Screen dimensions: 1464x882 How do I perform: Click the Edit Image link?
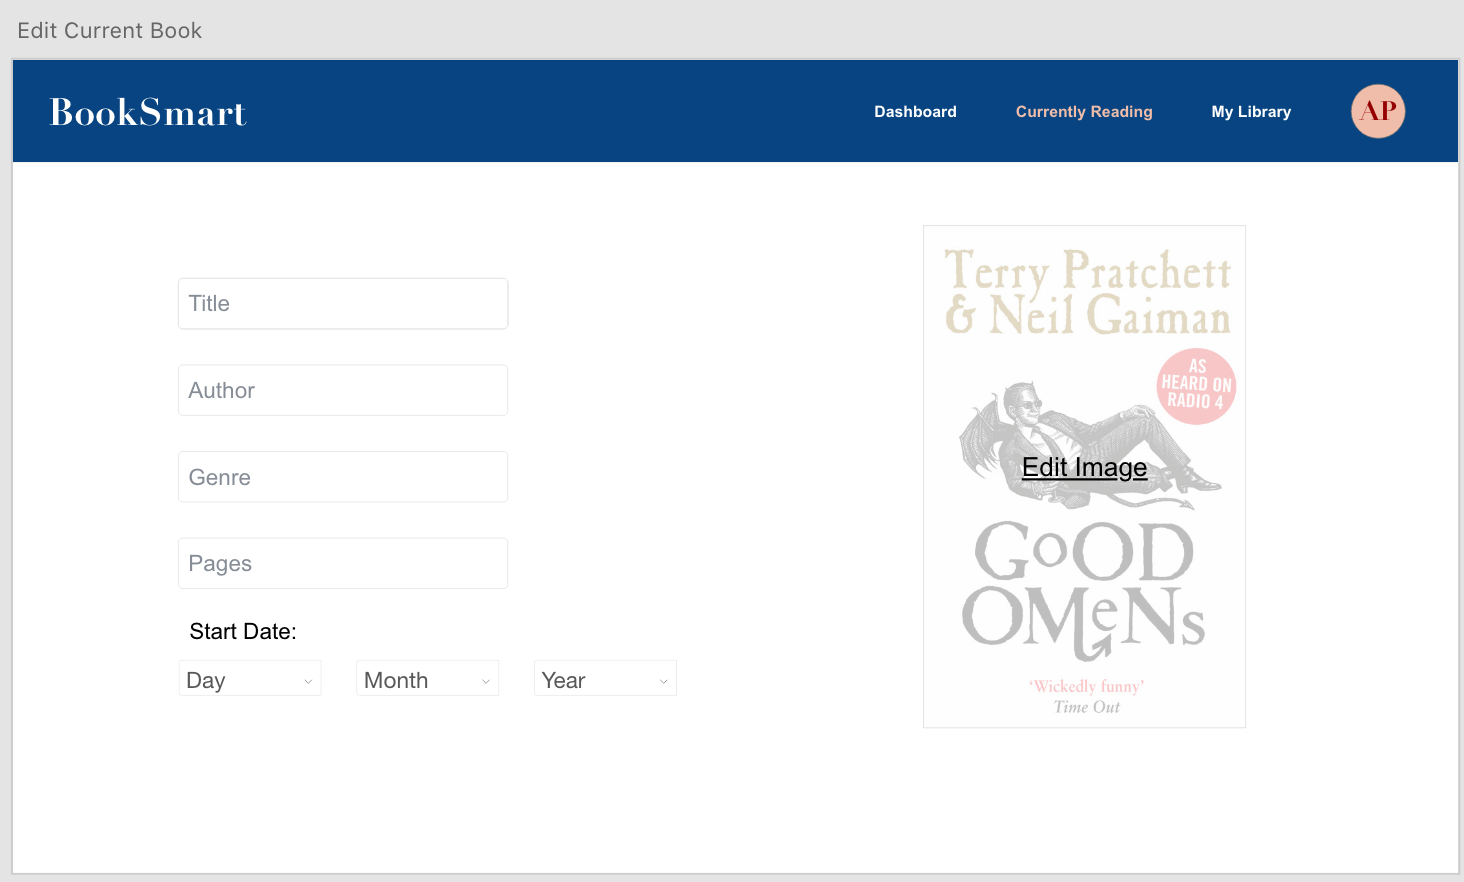pyautogui.click(x=1084, y=468)
